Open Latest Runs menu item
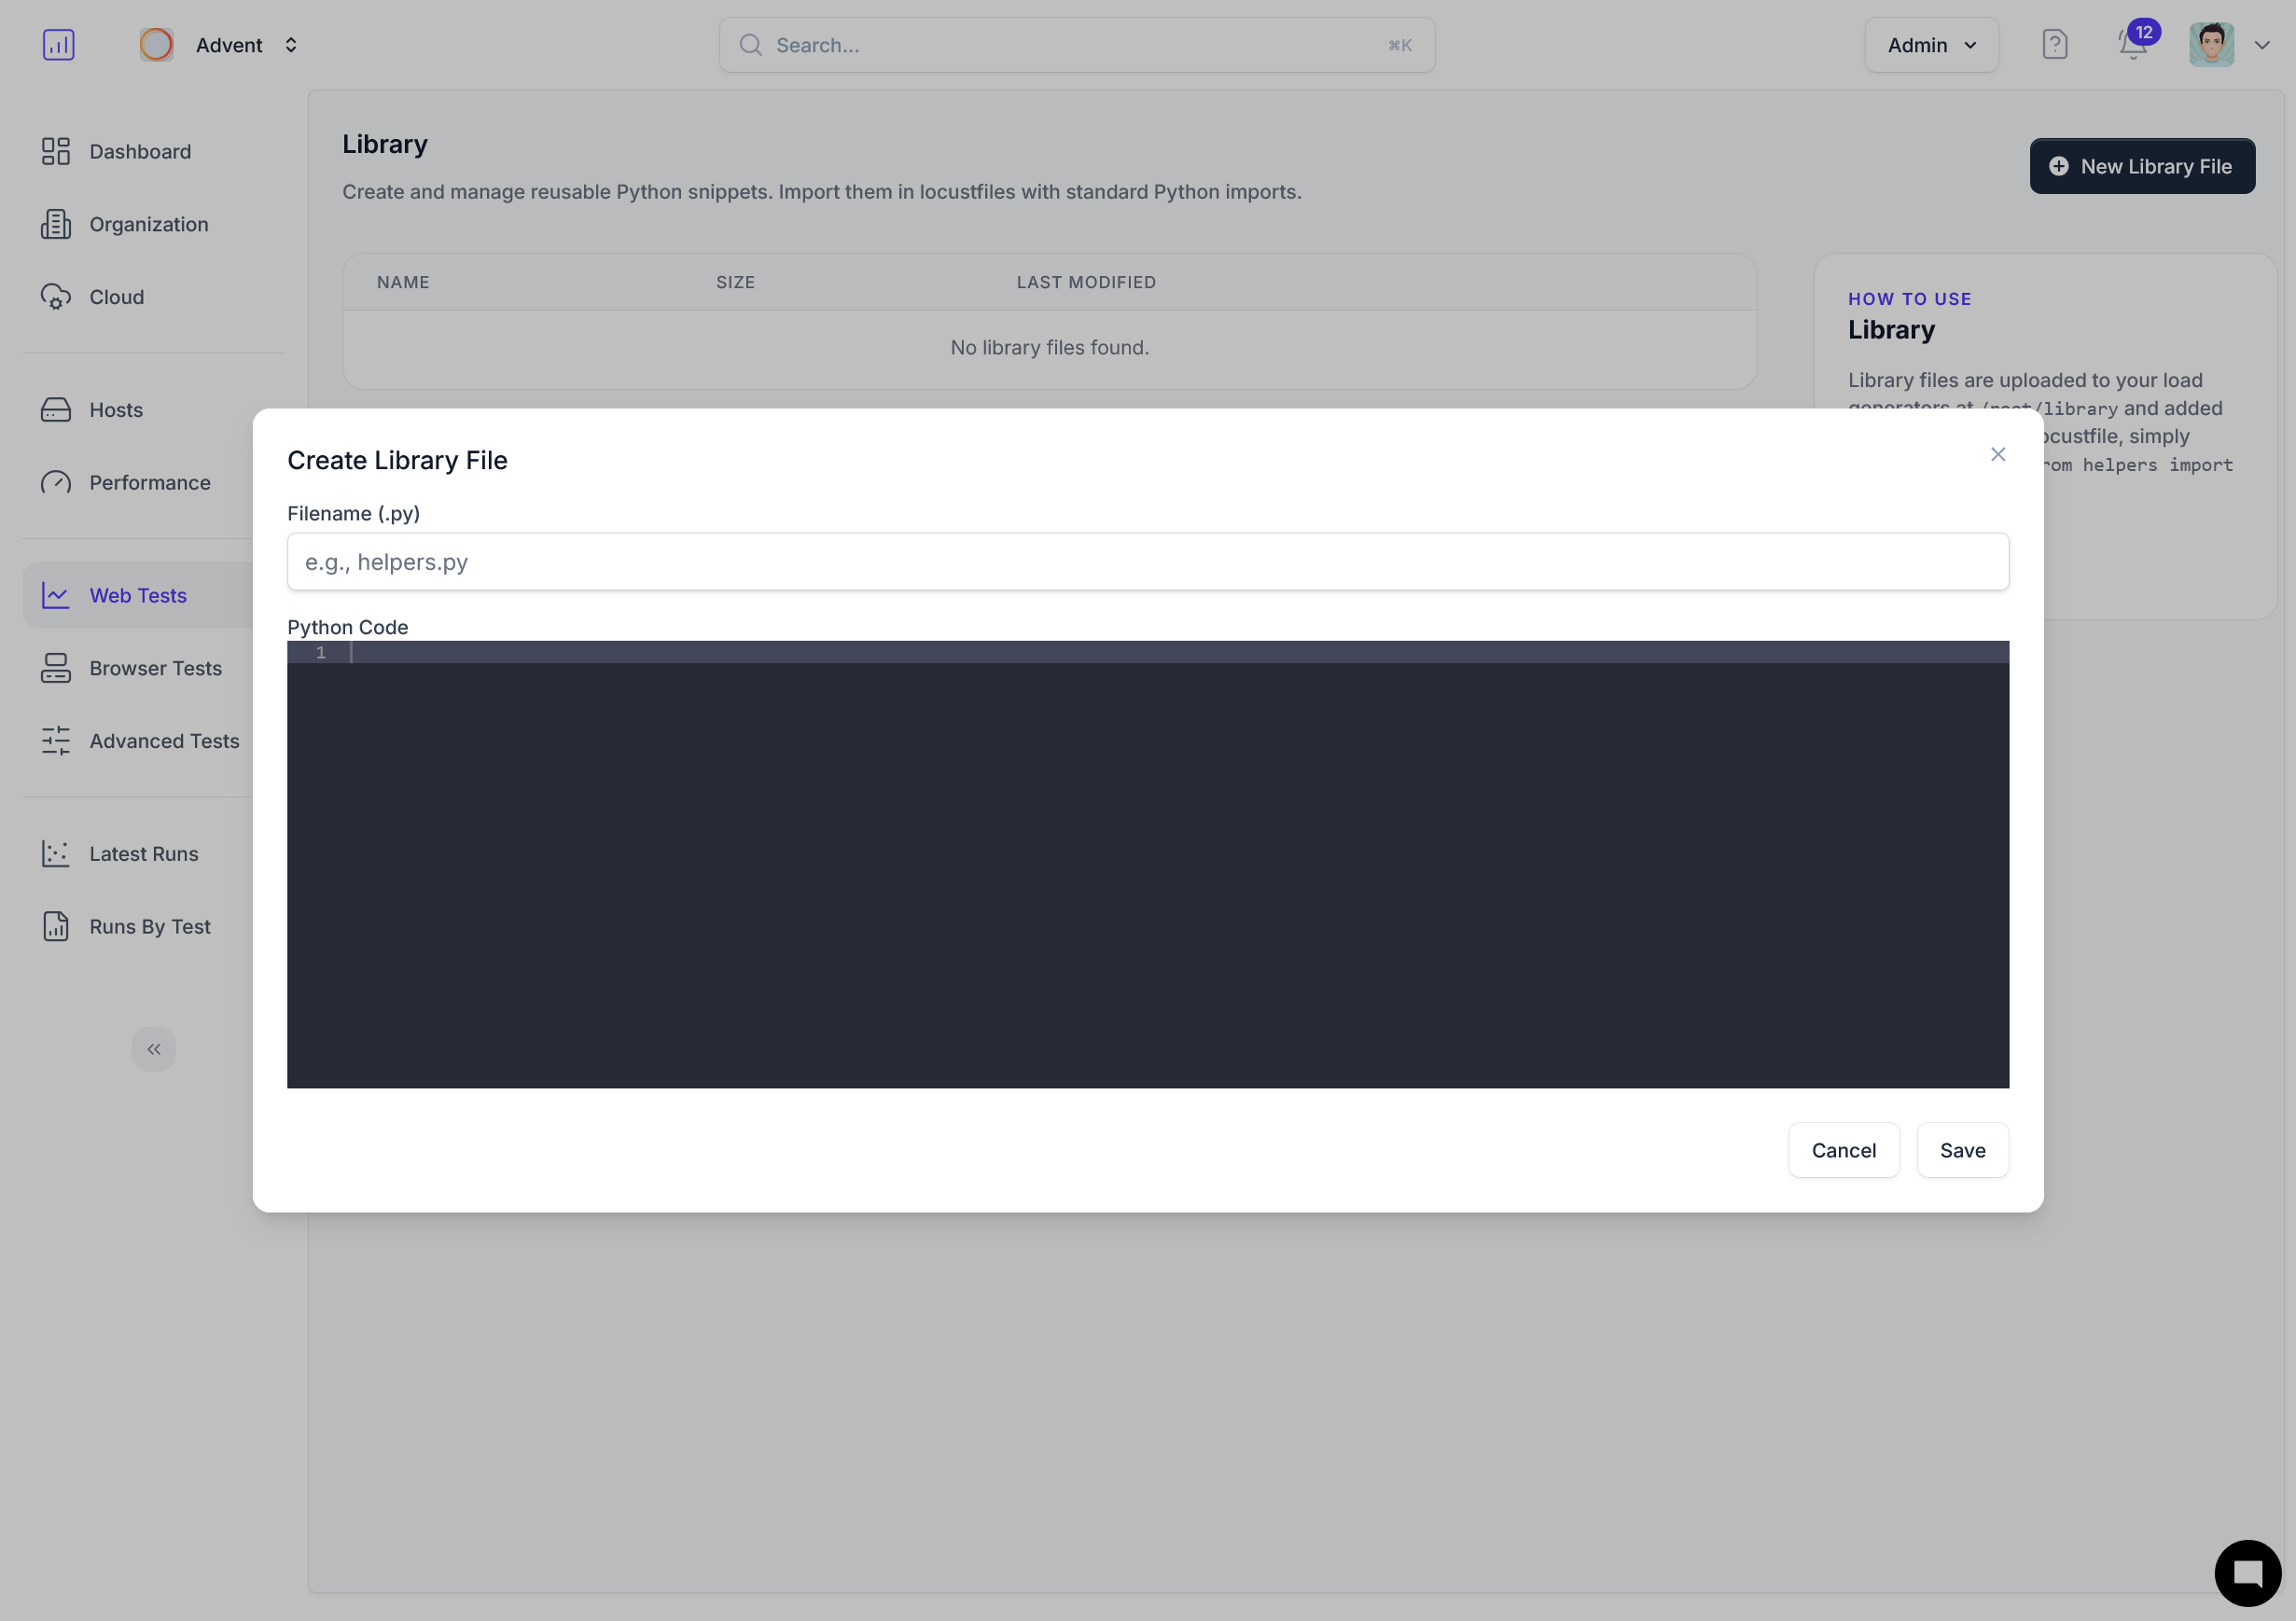Viewport: 2296px width, 1621px height. coord(144,854)
